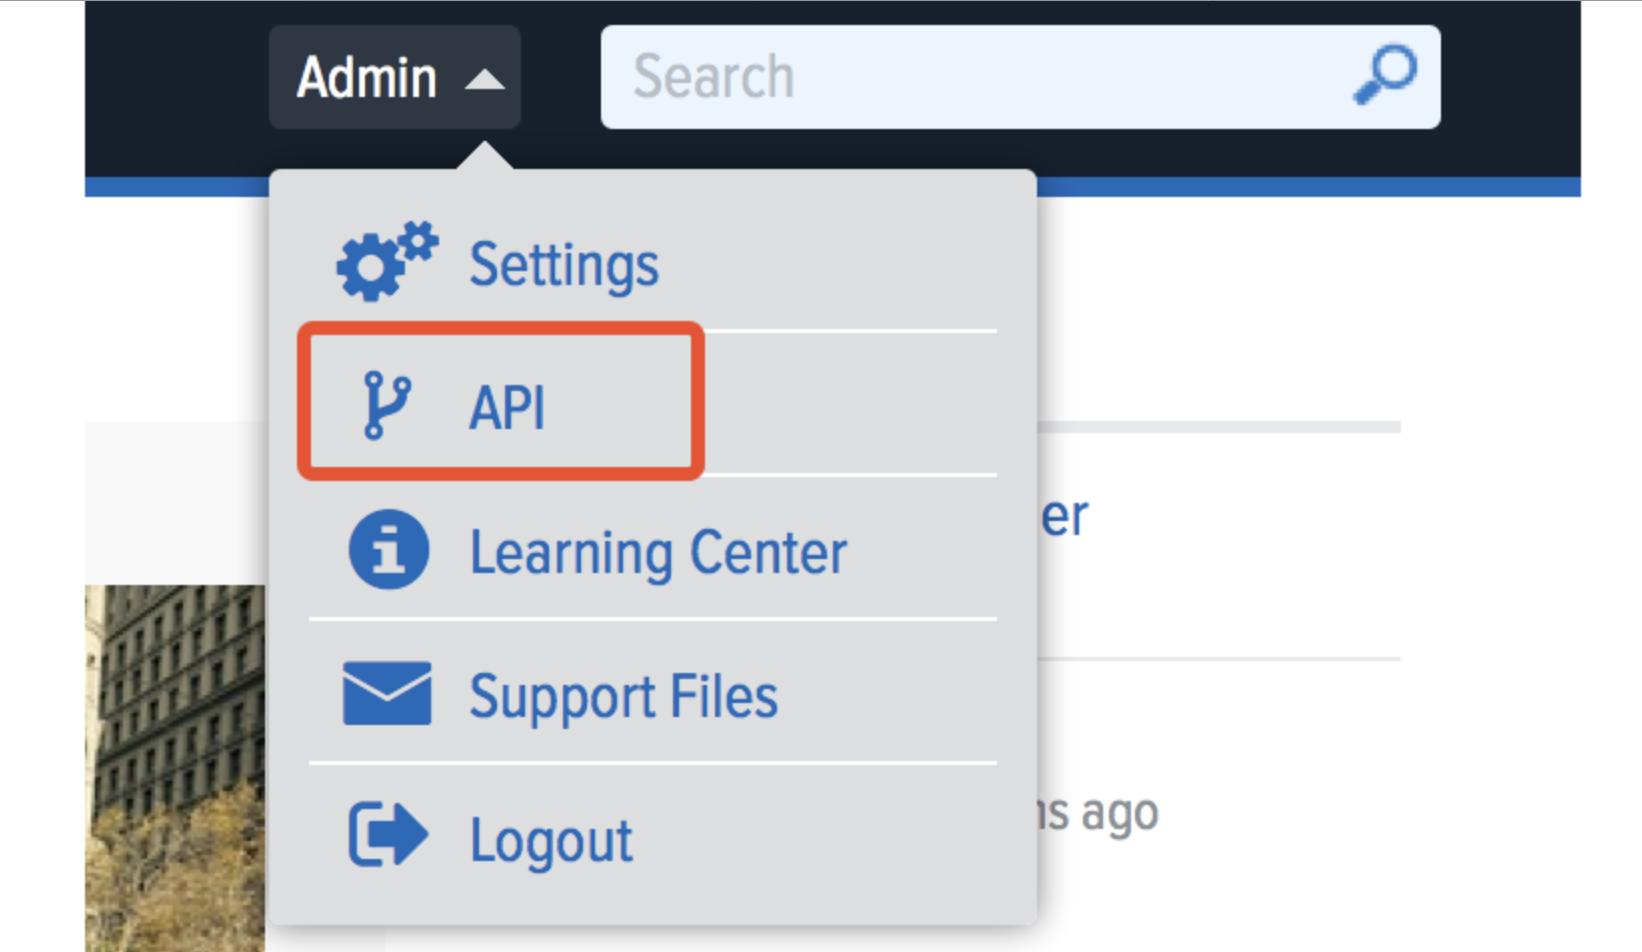Click the API branch icon
Screen dimensions: 1642x952
386,405
